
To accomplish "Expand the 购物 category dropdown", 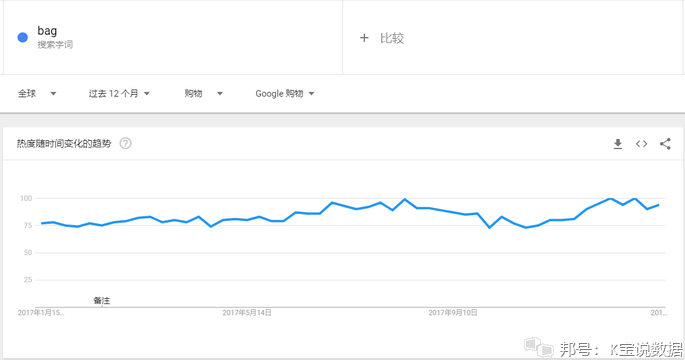I will 203,93.
